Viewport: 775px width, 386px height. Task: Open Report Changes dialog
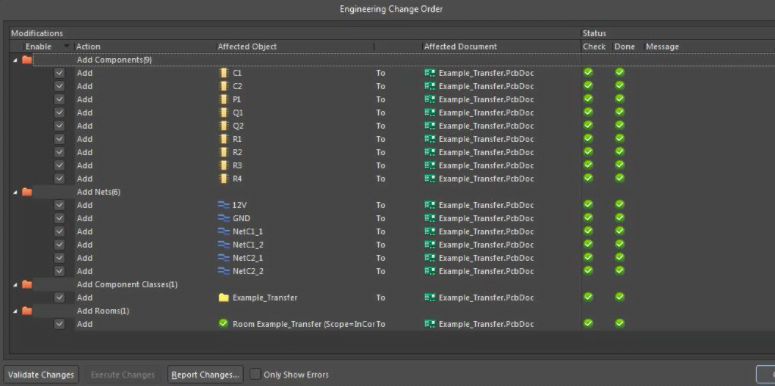pyautogui.click(x=205, y=375)
